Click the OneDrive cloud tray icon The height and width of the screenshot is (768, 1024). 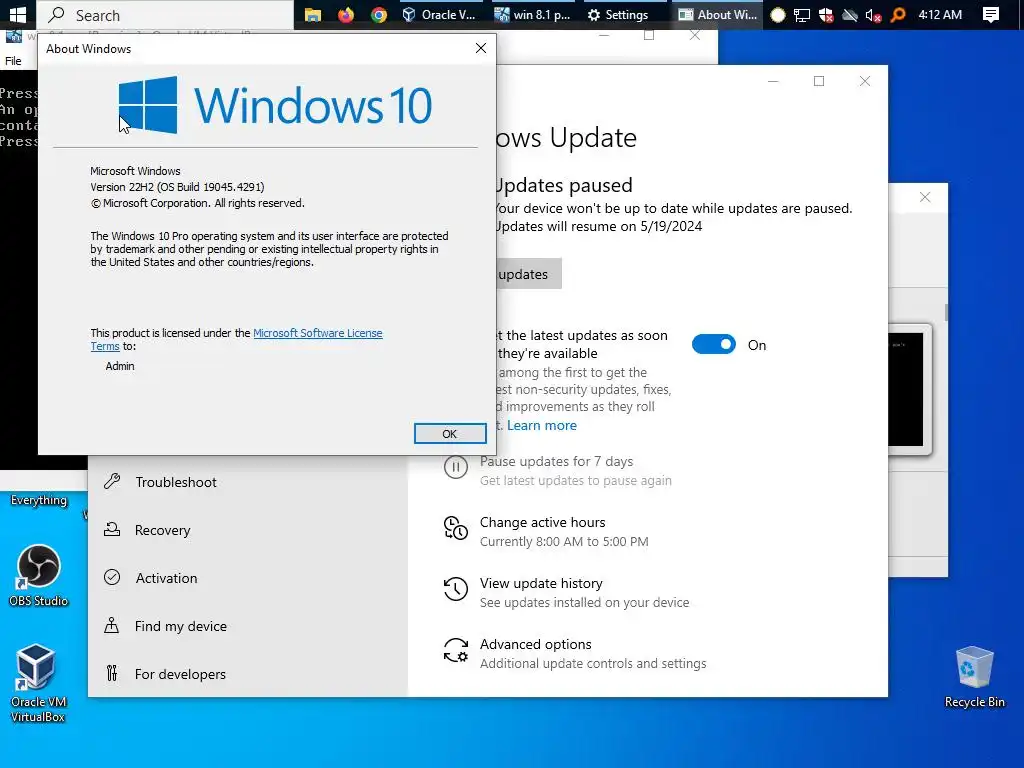tap(850, 15)
